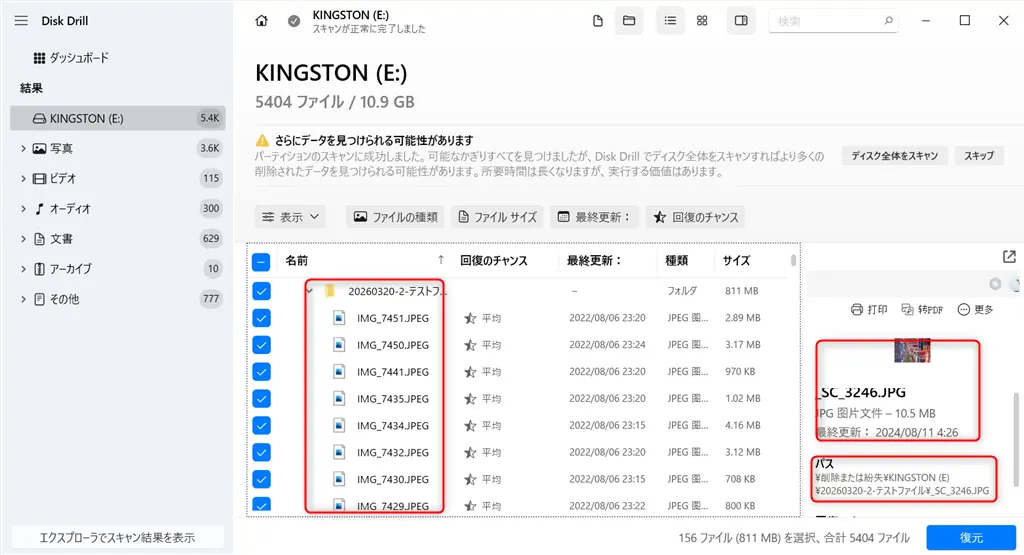Open the hamburger menu
The height and width of the screenshot is (555, 1024).
(x=21, y=21)
